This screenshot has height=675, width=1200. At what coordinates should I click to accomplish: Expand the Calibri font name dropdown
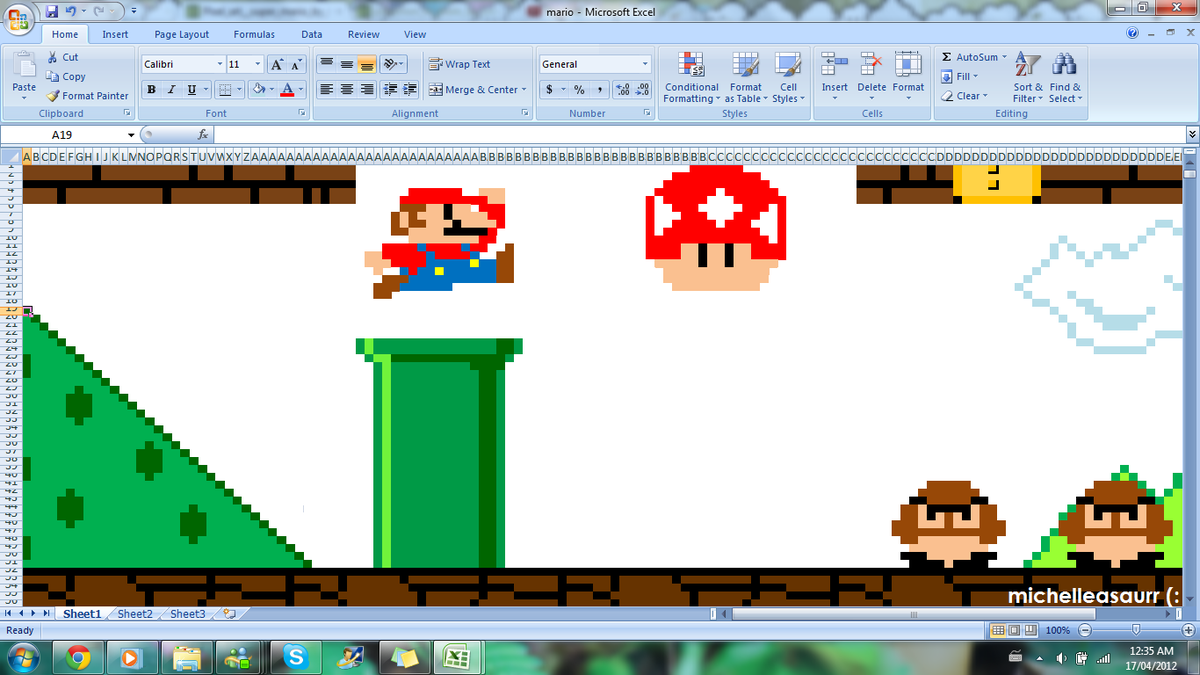219,64
